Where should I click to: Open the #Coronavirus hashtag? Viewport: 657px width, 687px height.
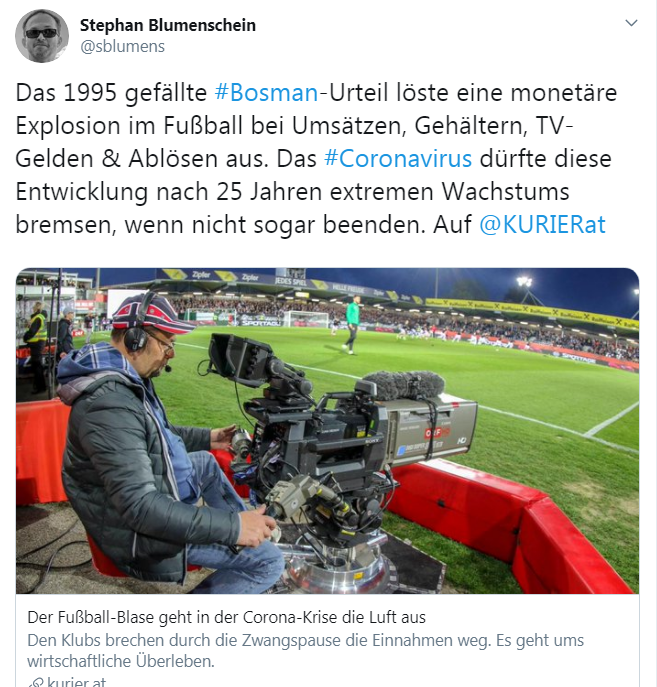point(398,159)
